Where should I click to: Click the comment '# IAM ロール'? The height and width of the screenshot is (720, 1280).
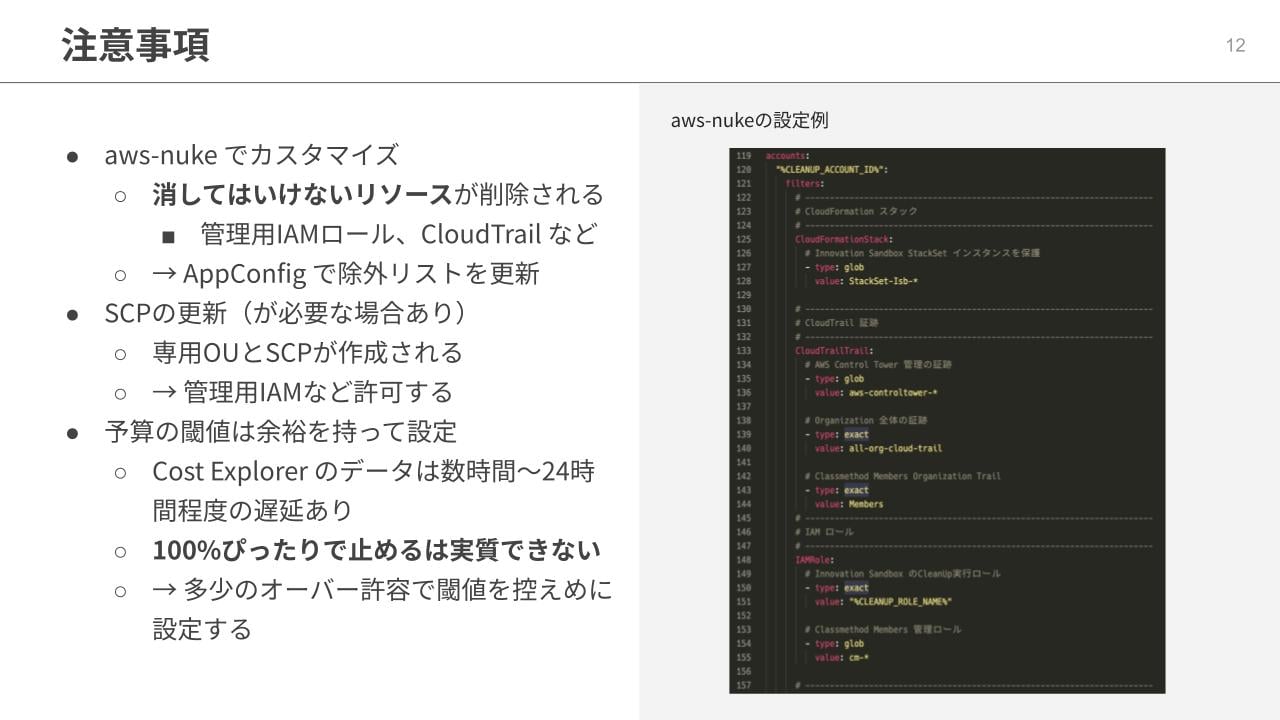(824, 532)
